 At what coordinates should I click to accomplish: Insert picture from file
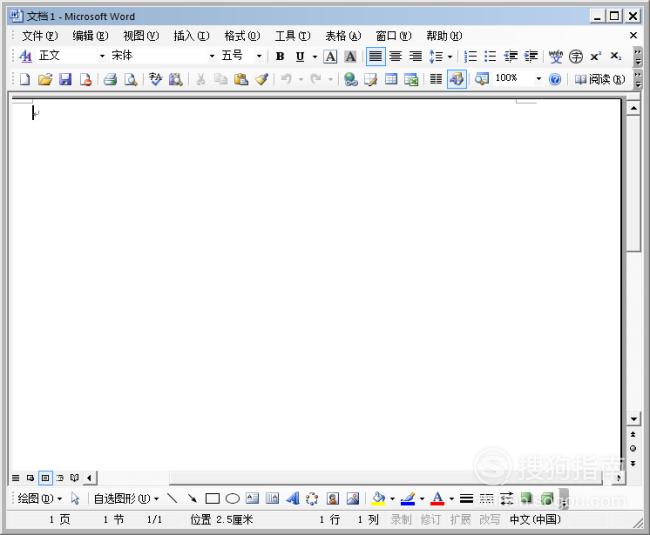pyautogui.click(x=353, y=498)
